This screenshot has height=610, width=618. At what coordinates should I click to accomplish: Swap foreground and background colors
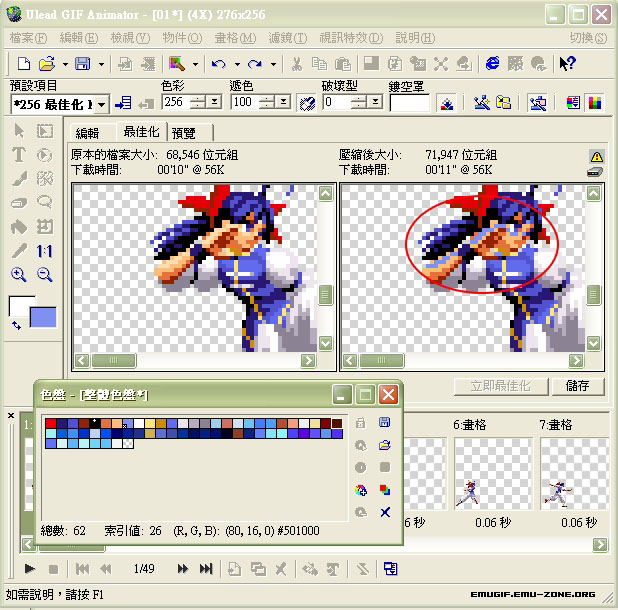(16, 325)
